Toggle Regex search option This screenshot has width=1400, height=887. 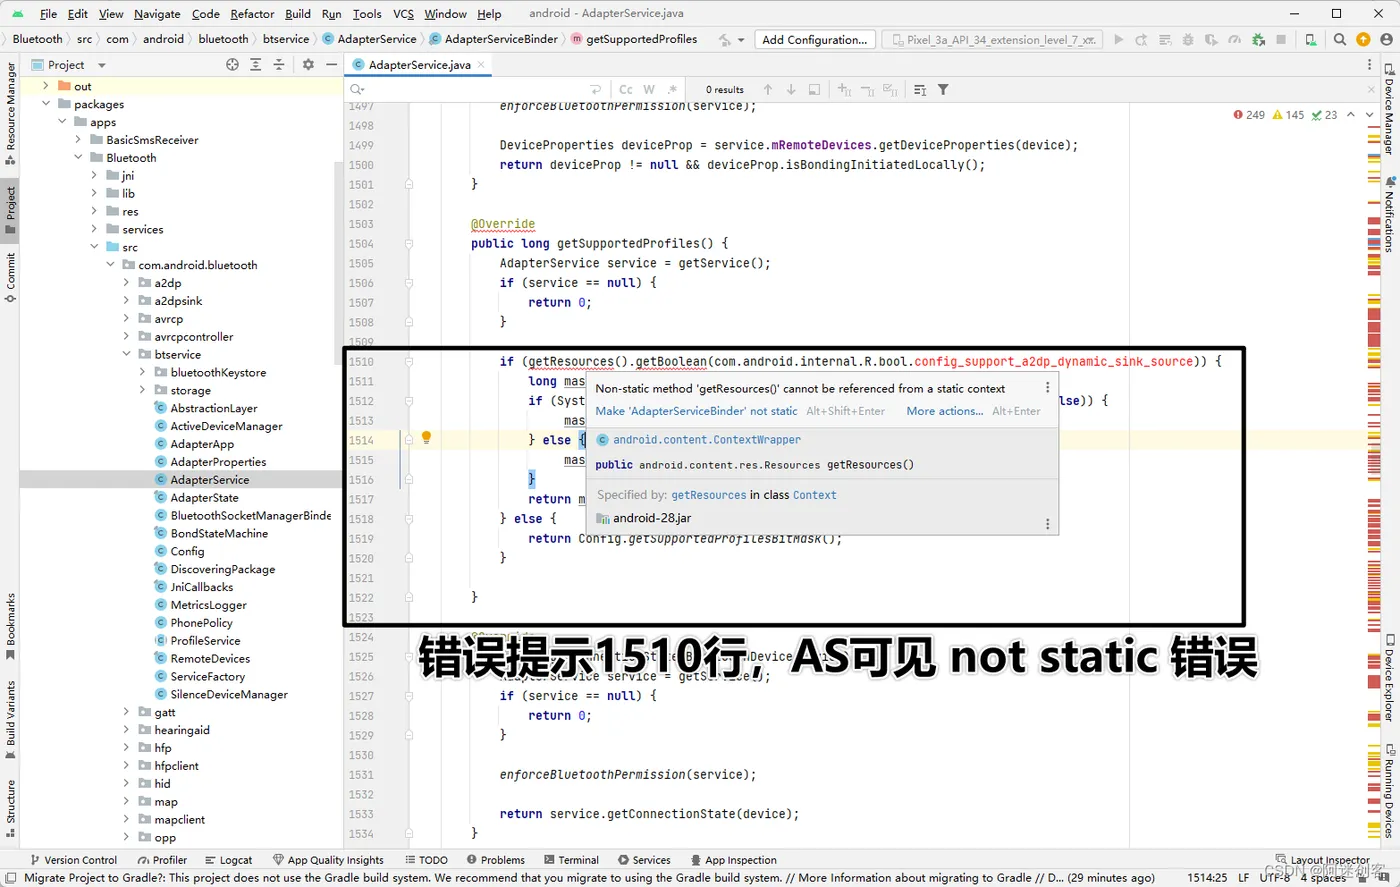point(673,89)
